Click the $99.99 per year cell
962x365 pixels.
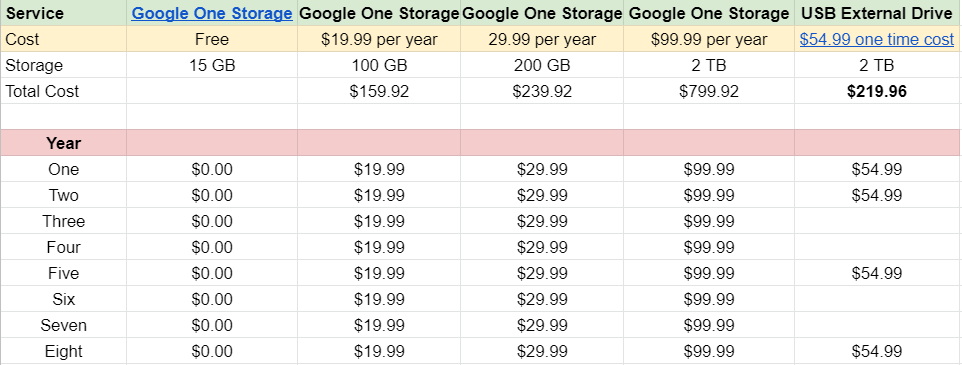[709, 39]
